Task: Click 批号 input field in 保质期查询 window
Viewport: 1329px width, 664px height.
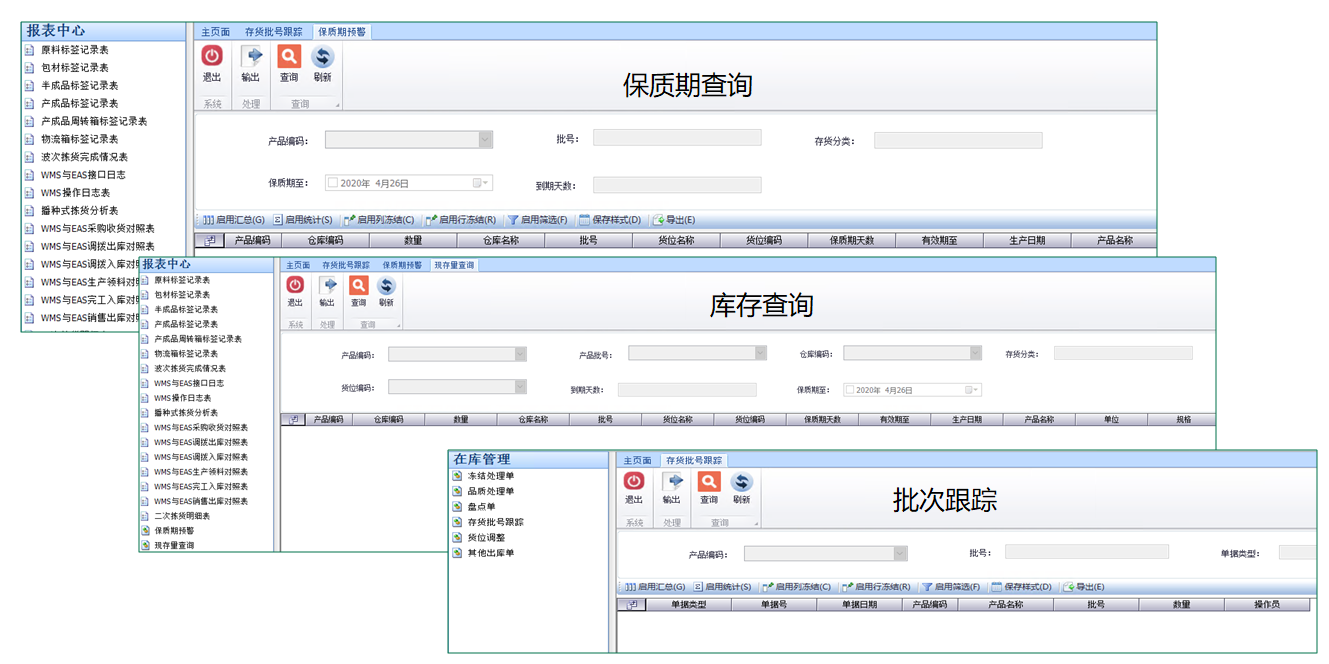Action: (x=677, y=138)
